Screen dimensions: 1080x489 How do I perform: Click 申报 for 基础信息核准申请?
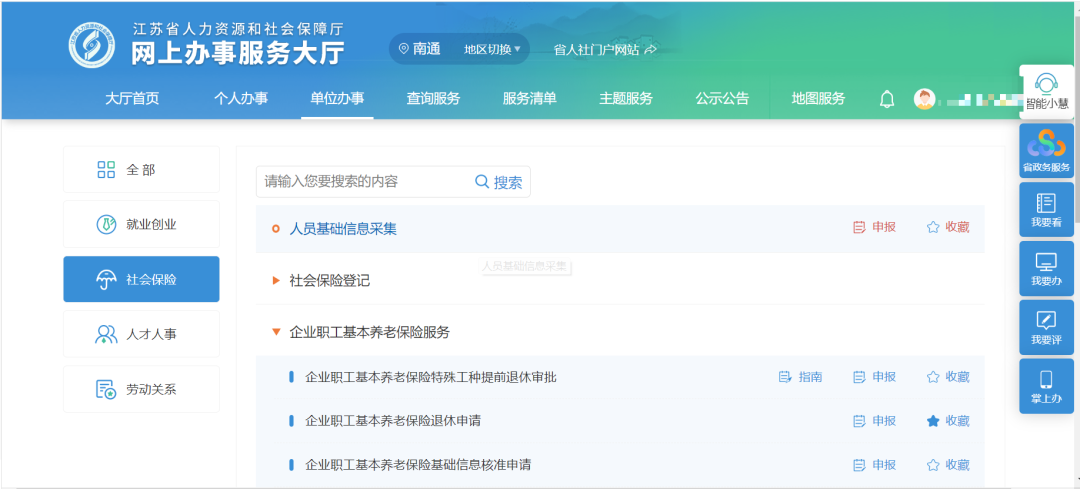(x=874, y=465)
